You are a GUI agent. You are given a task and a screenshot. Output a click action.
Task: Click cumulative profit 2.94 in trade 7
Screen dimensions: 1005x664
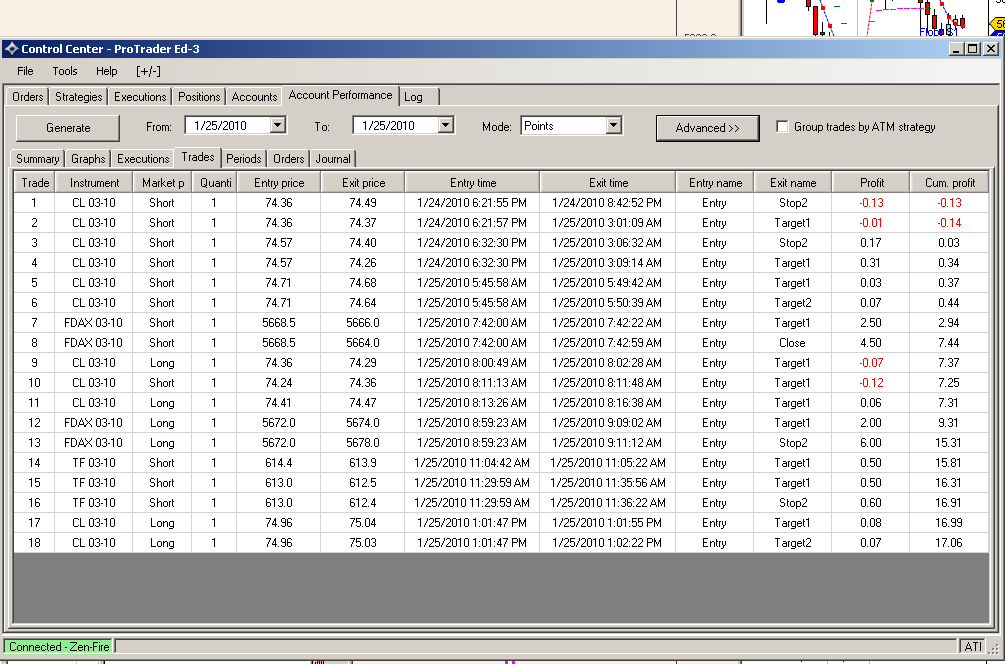(949, 322)
